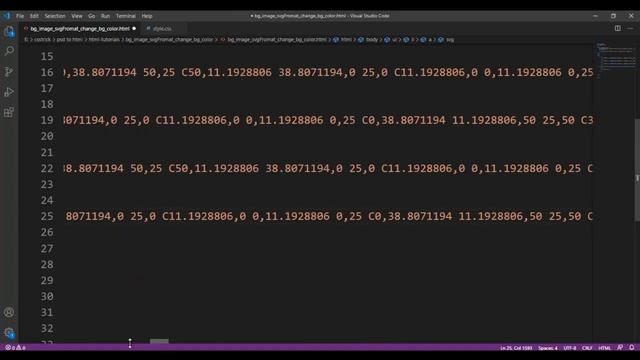Viewport: 640px width, 360px height.
Task: Click the code minimap
Action: tap(615, 60)
